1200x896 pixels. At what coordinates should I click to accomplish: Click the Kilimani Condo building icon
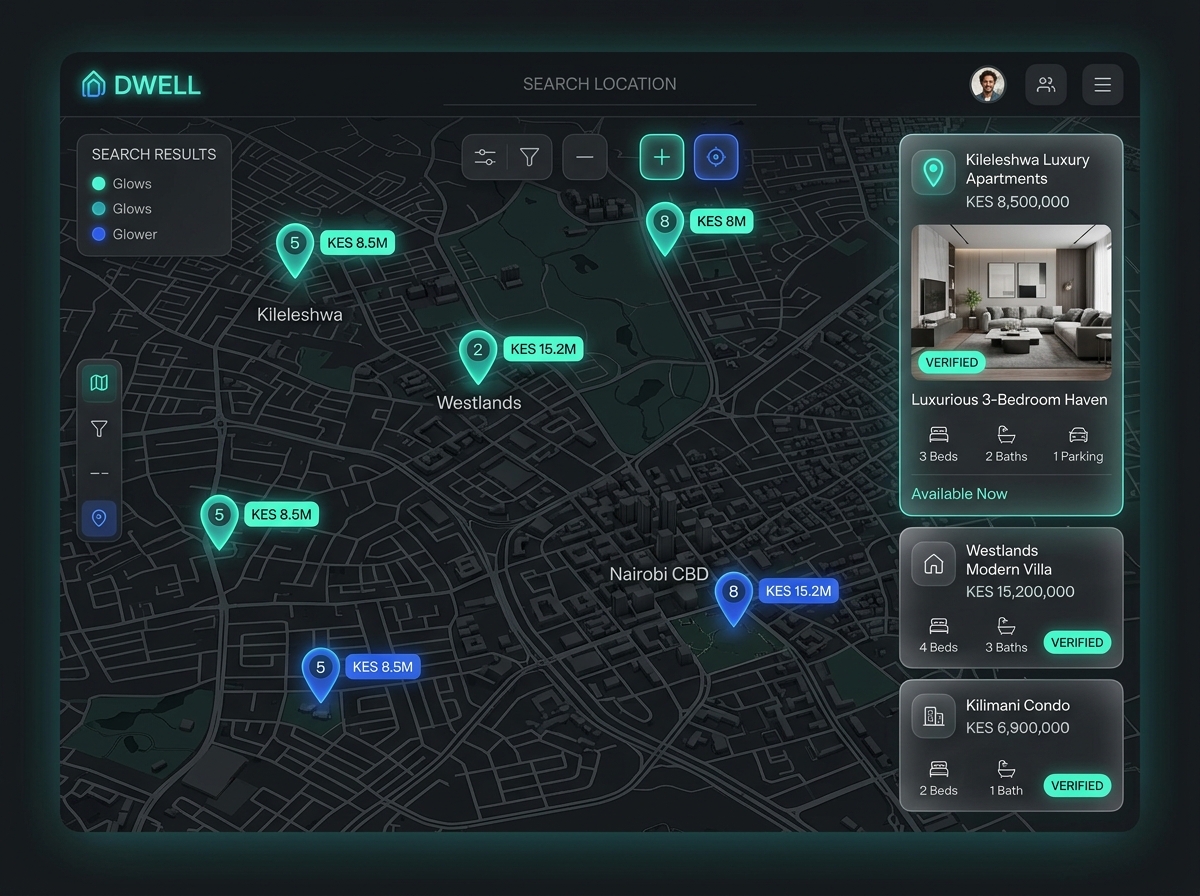click(933, 716)
